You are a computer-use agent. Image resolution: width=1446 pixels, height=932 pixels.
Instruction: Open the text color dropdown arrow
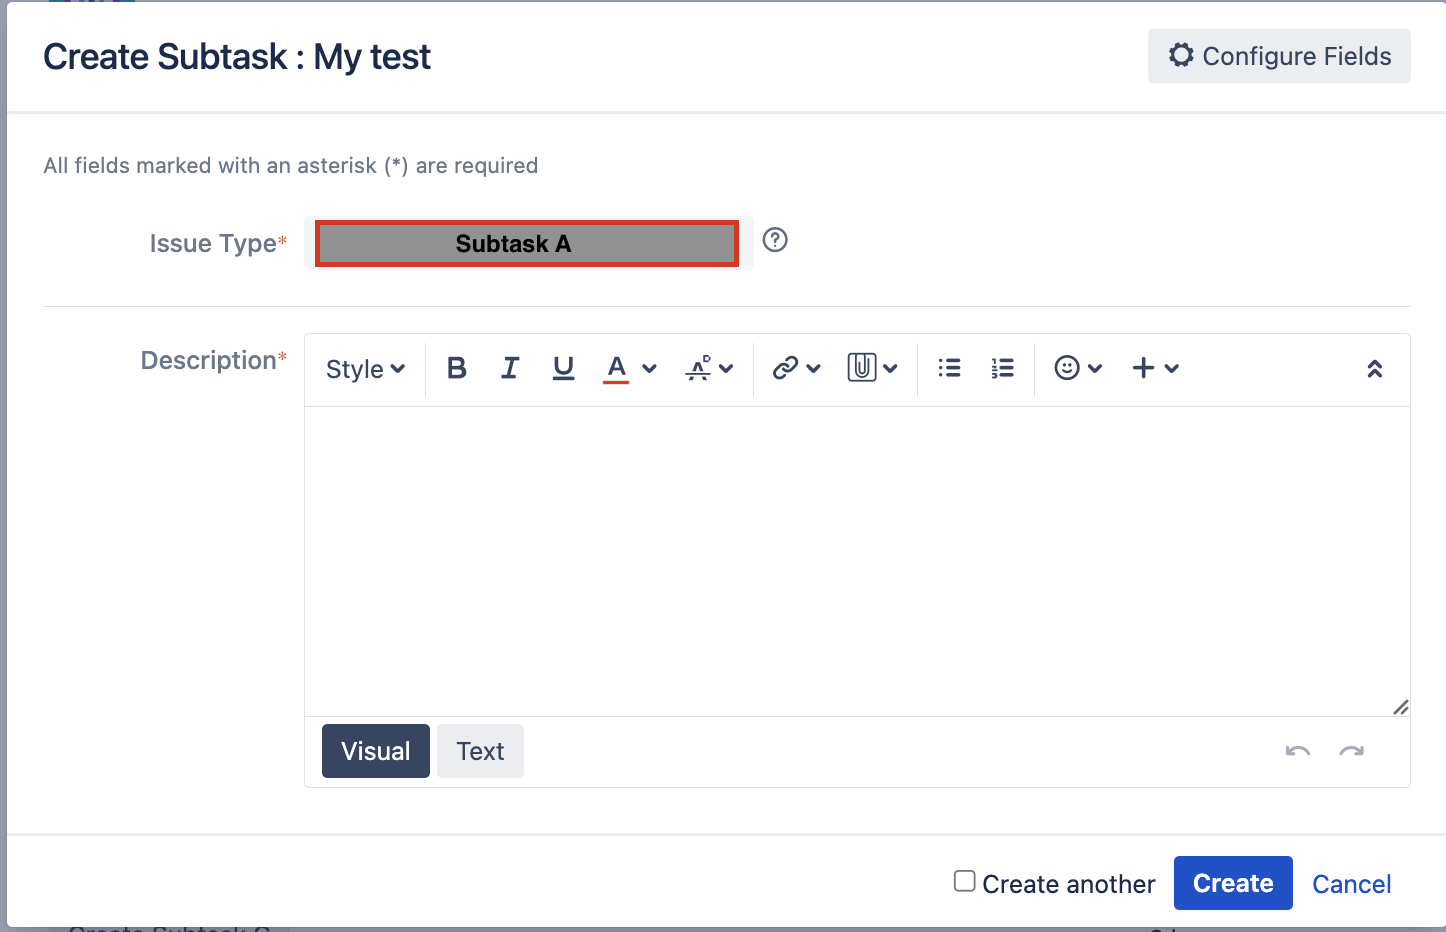pyautogui.click(x=649, y=369)
